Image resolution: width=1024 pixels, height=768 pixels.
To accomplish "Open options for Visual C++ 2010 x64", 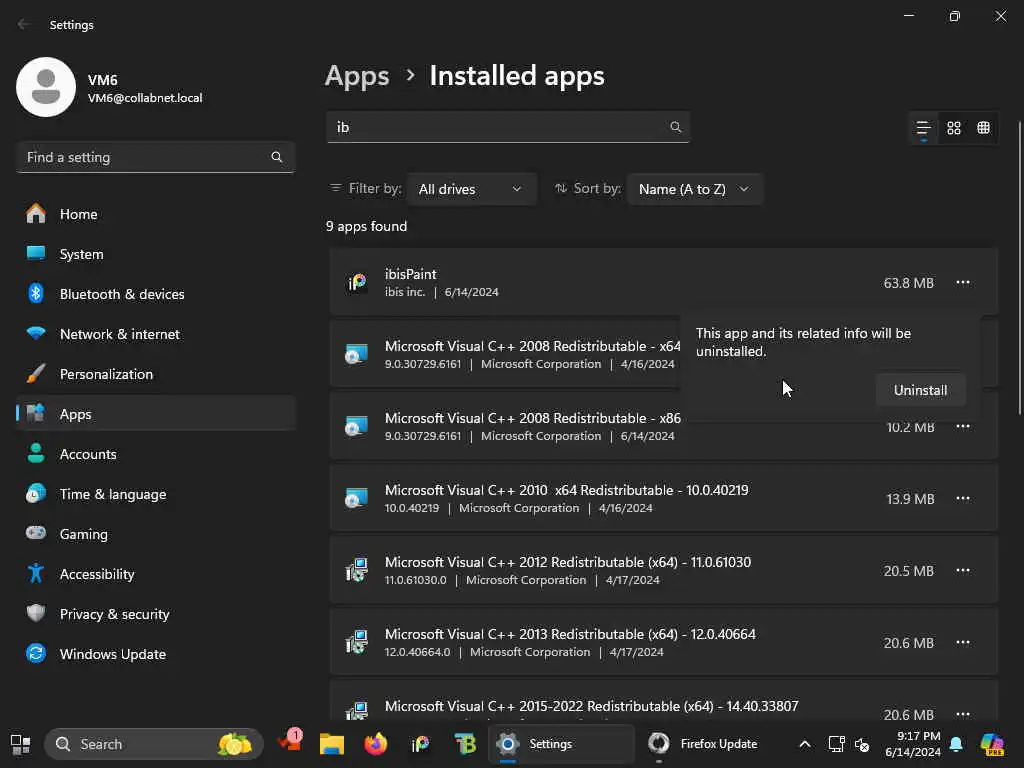I will pos(963,498).
